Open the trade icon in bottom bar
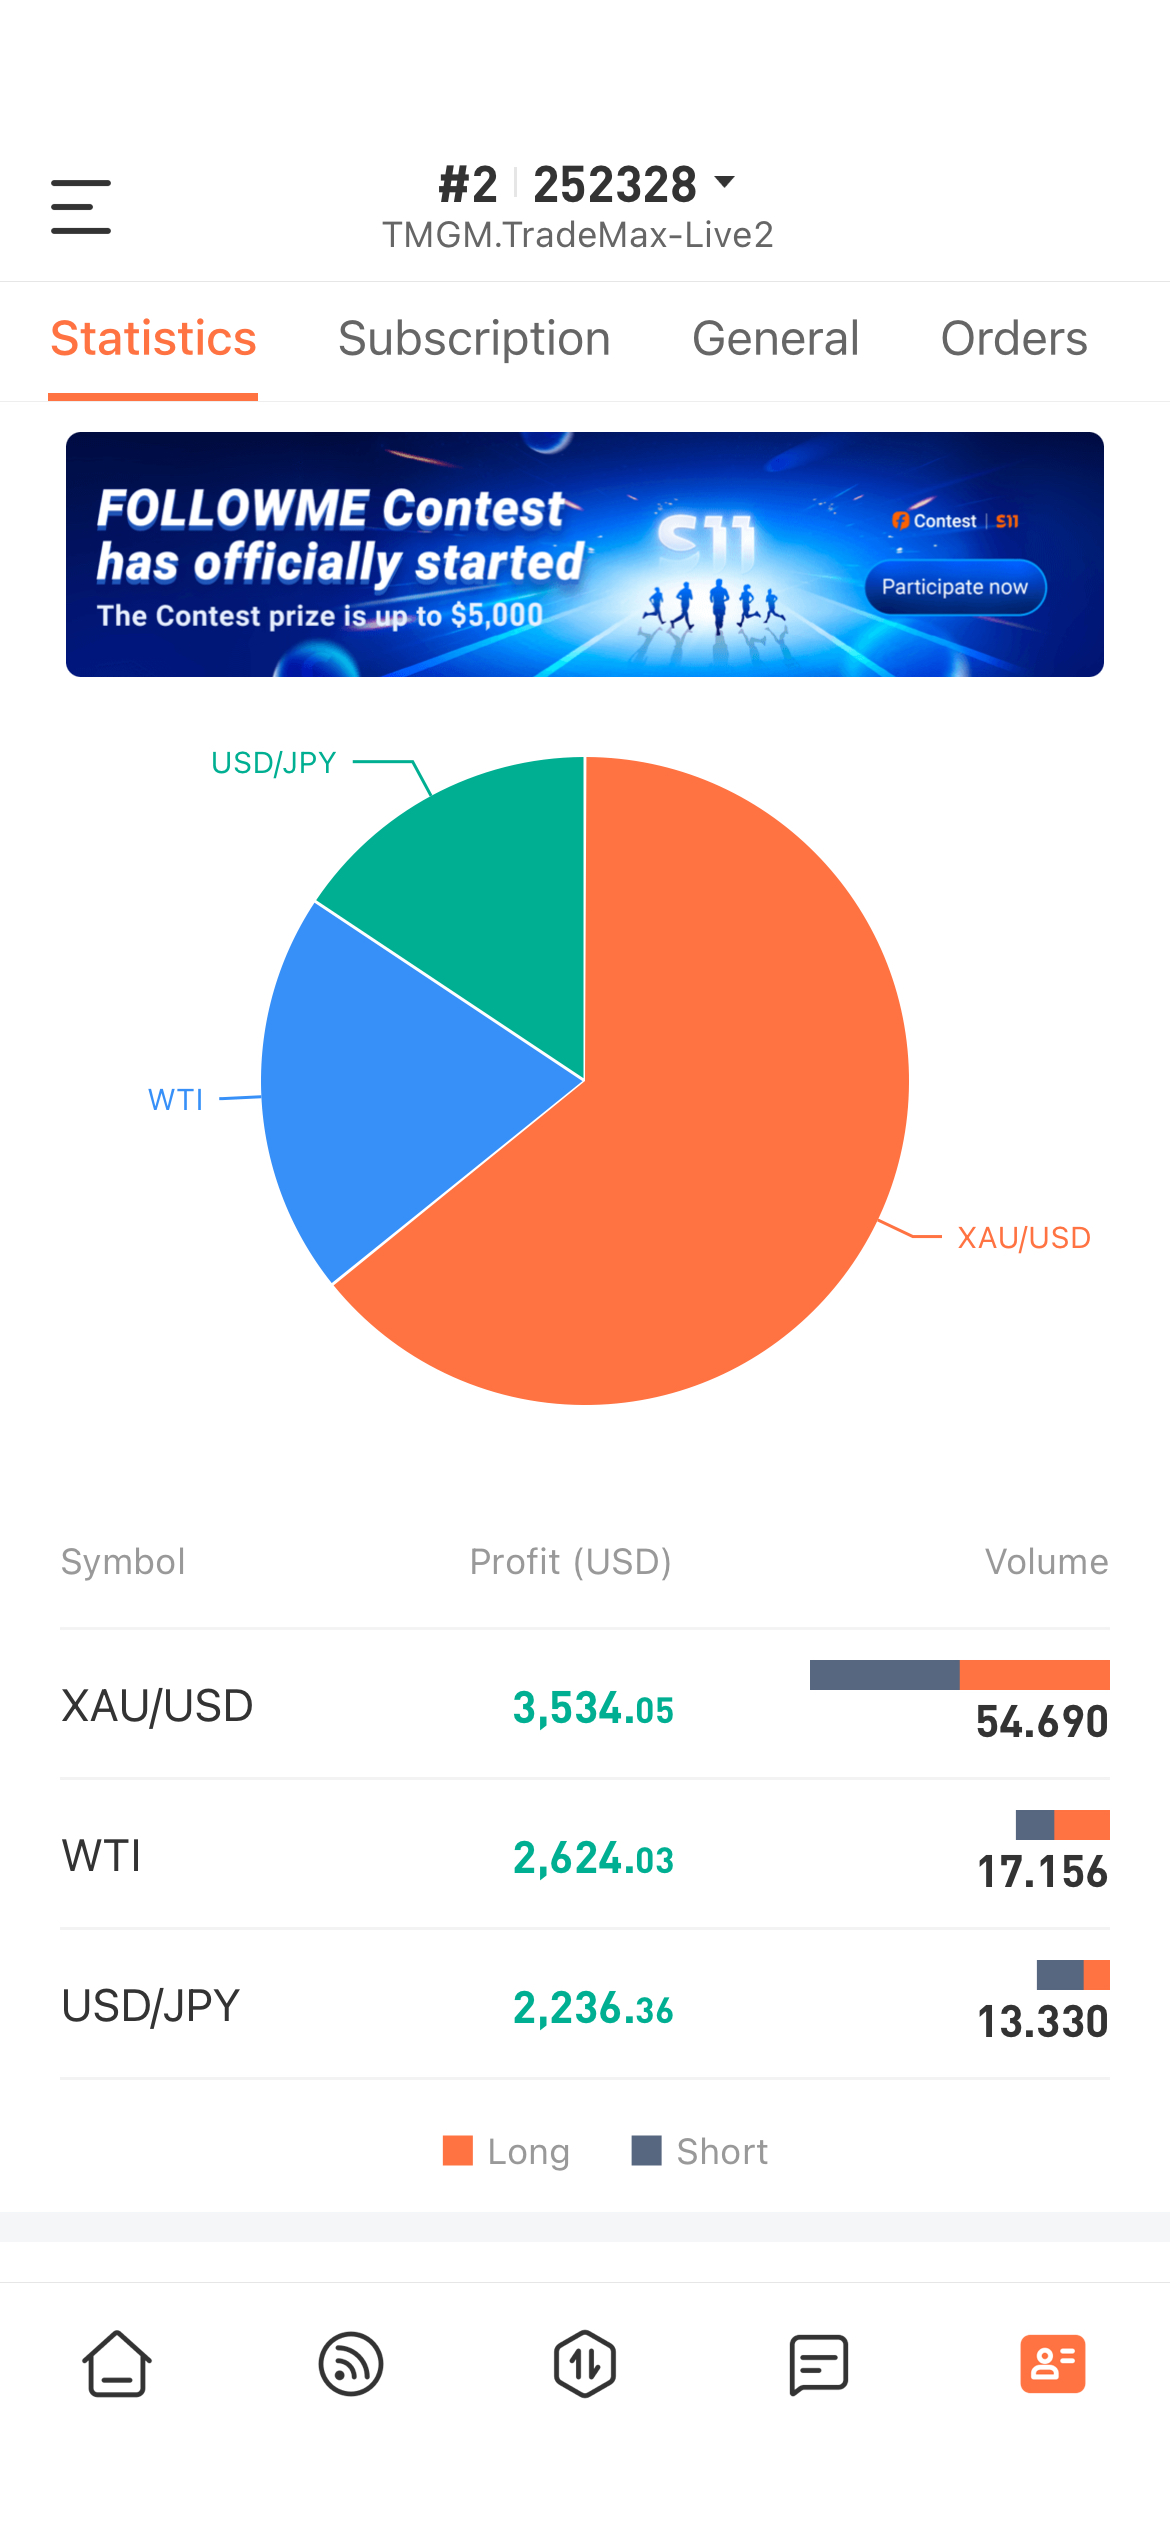The image size is (1170, 2532). [x=585, y=2364]
